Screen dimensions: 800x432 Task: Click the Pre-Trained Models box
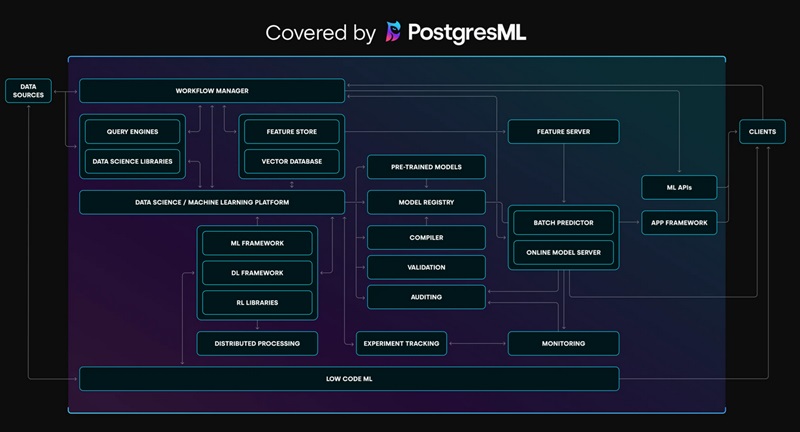[x=426, y=167]
